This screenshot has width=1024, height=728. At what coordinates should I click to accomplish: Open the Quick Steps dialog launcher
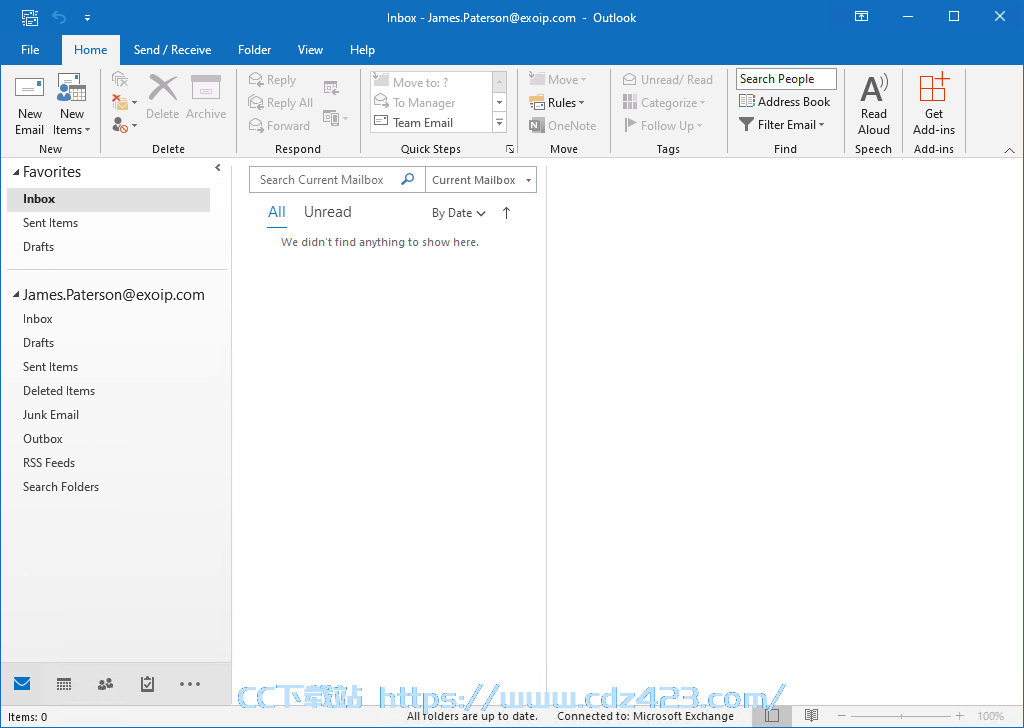click(510, 150)
